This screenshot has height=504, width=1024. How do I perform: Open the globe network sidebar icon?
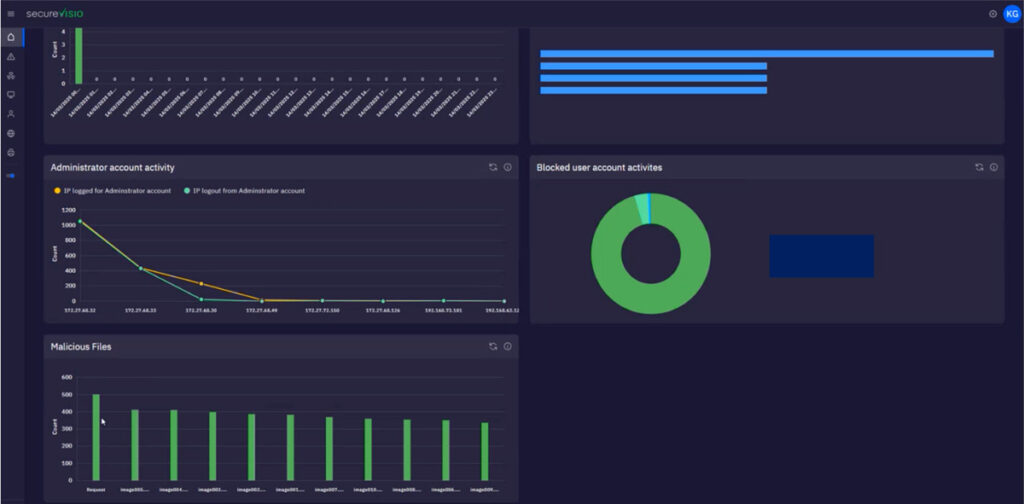click(10, 133)
